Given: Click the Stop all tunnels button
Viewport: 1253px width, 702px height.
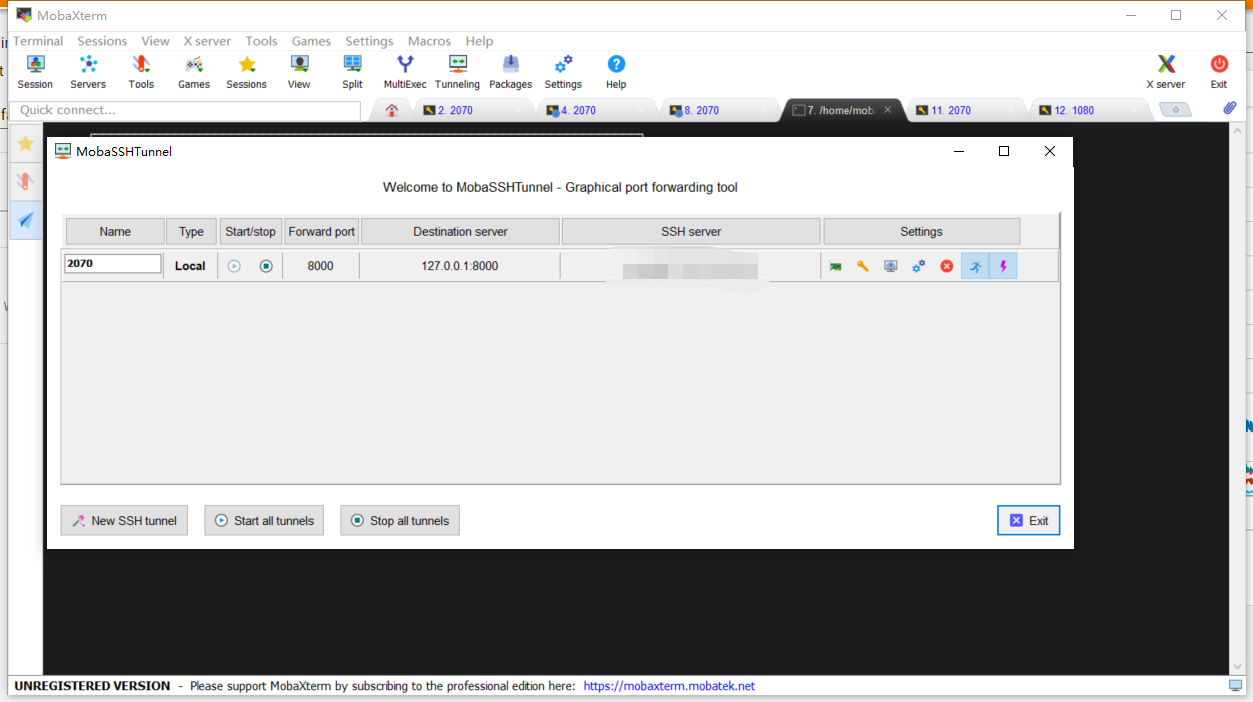Looking at the screenshot, I should 400,520.
